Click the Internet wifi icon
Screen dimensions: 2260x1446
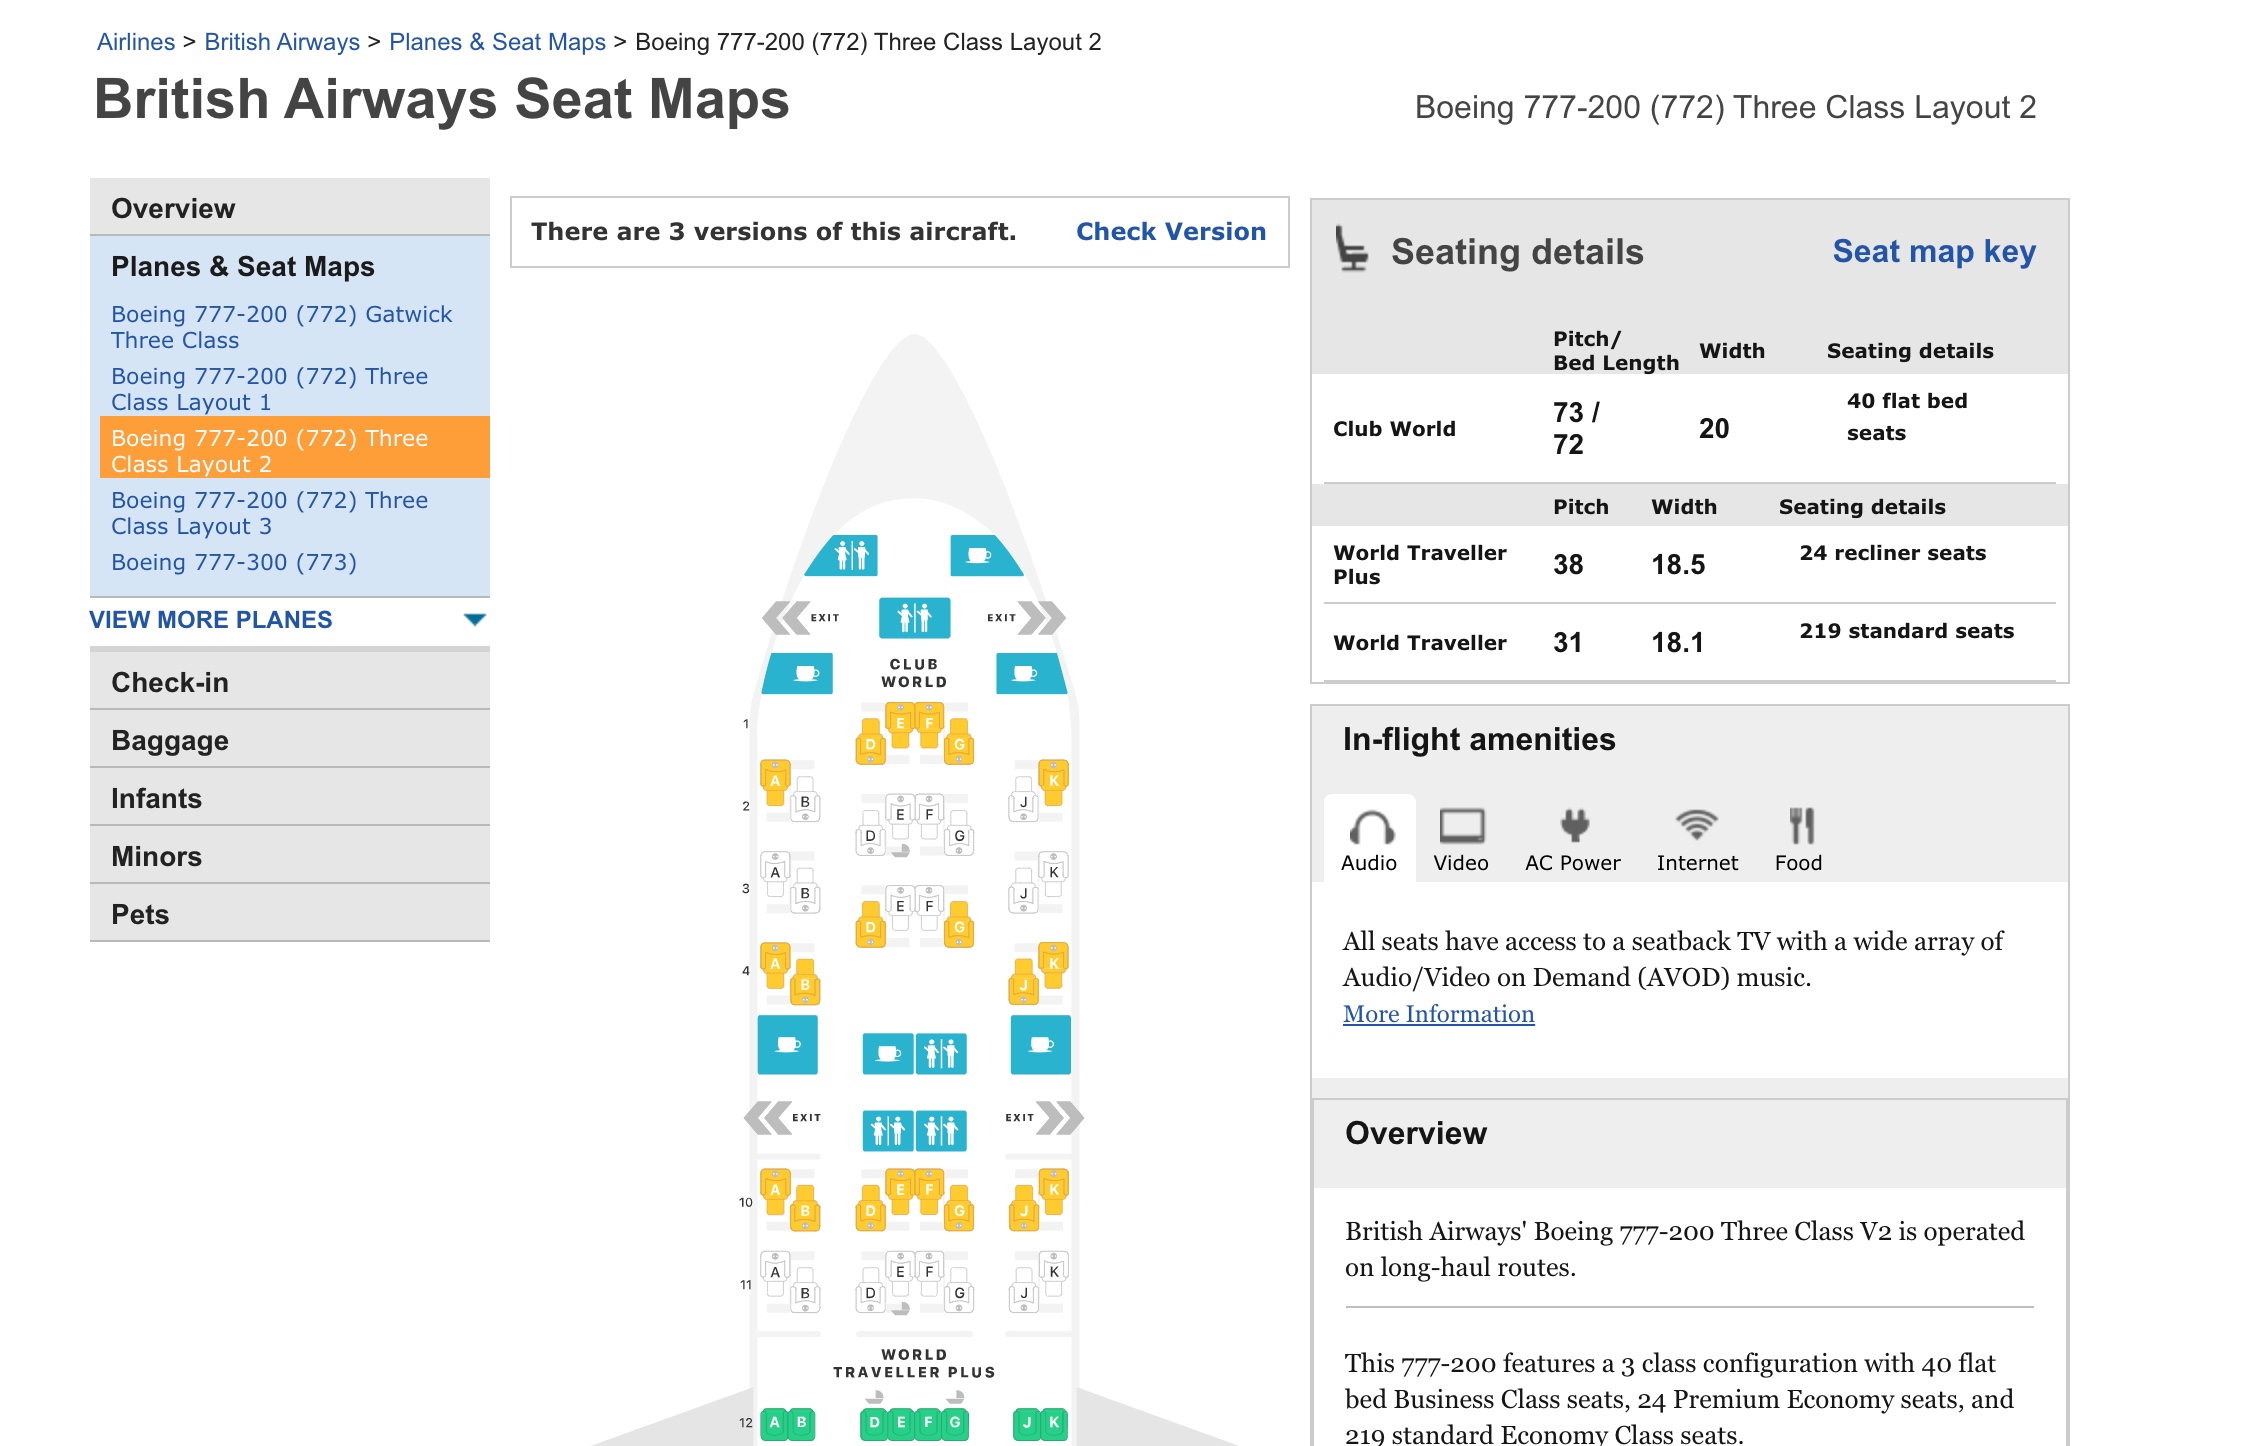click(x=1696, y=826)
